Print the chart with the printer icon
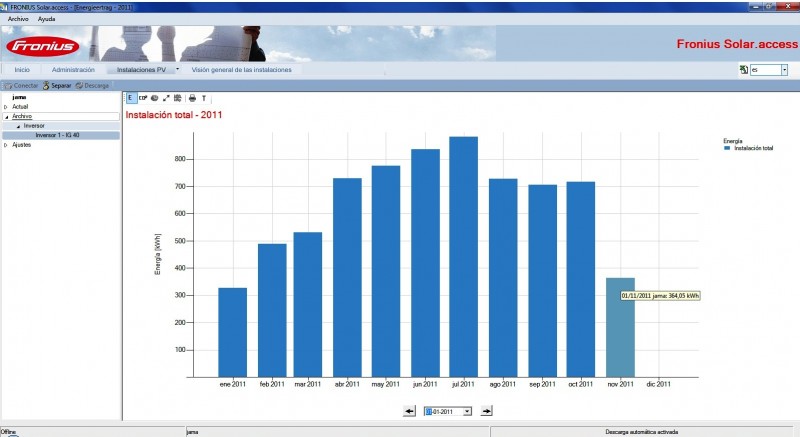Image resolution: width=800 pixels, height=437 pixels. pyautogui.click(x=192, y=98)
